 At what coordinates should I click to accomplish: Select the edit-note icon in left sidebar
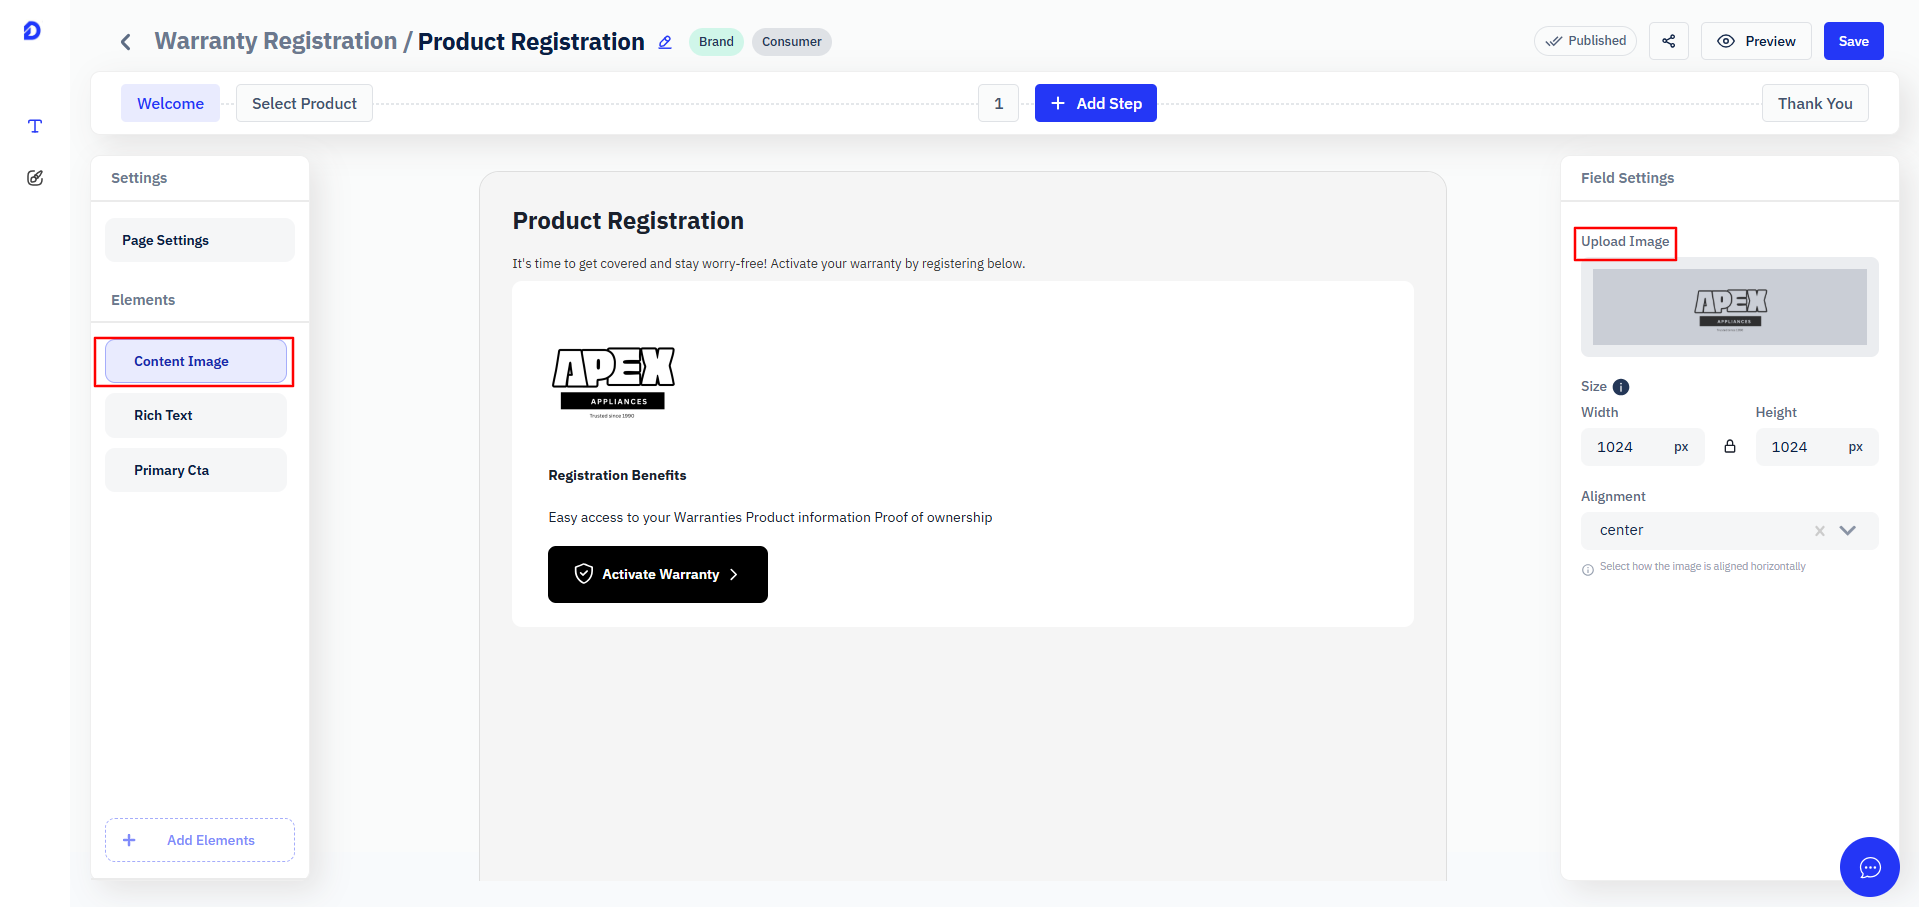(x=35, y=178)
